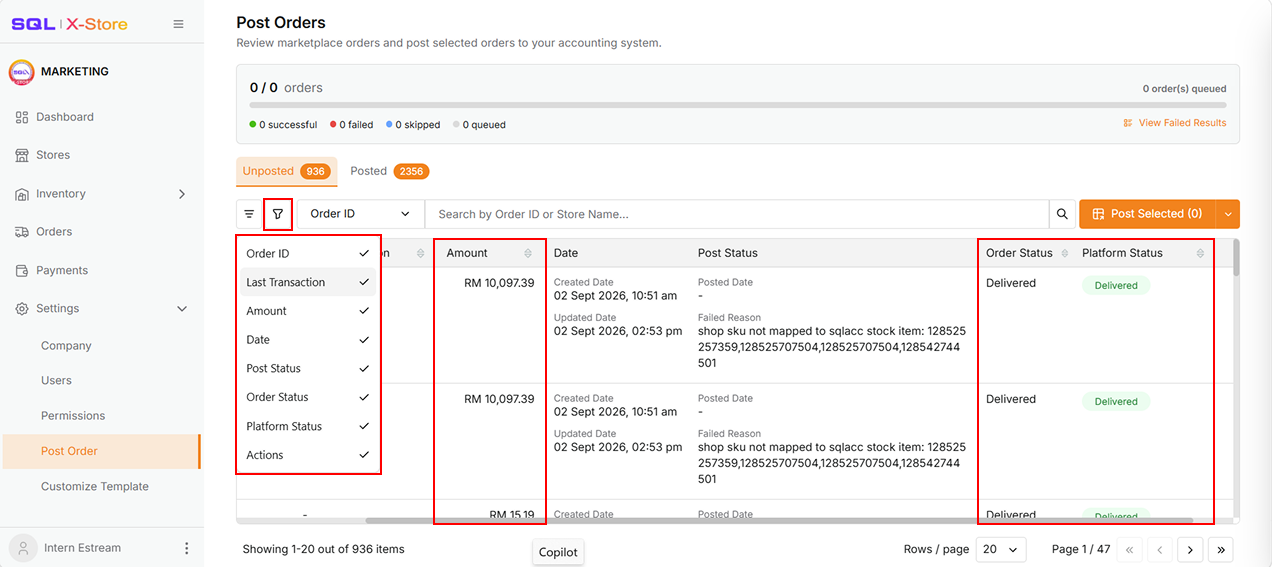1272x567 pixels.
Task: Click the Settings gear icon
Action: (x=22, y=309)
